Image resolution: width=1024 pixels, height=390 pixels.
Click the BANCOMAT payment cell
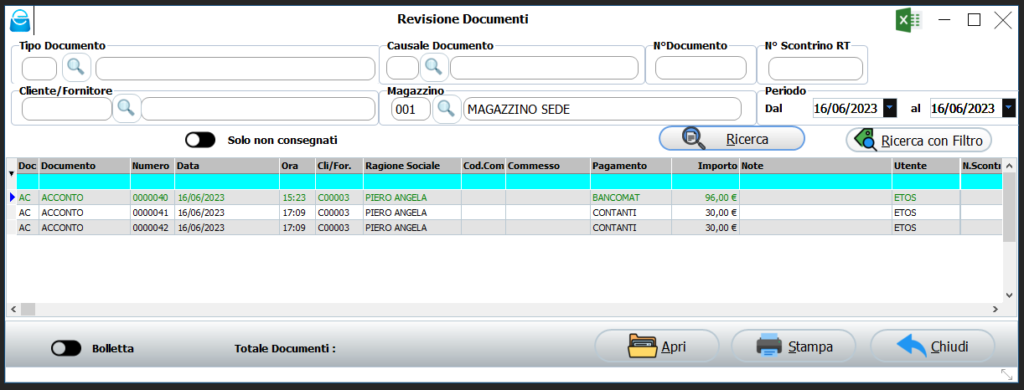pyautogui.click(x=631, y=197)
